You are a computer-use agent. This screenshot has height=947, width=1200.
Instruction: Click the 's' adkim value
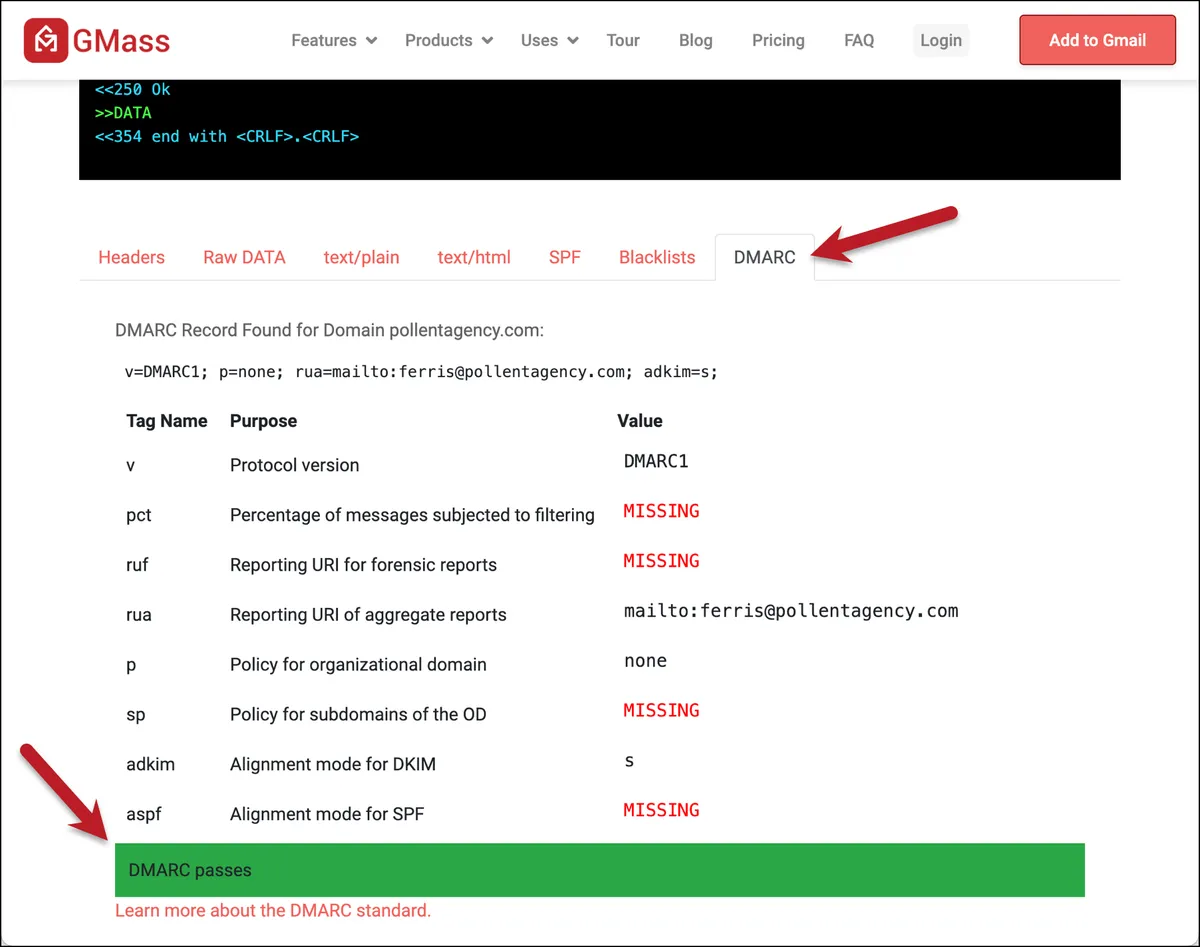pos(629,762)
